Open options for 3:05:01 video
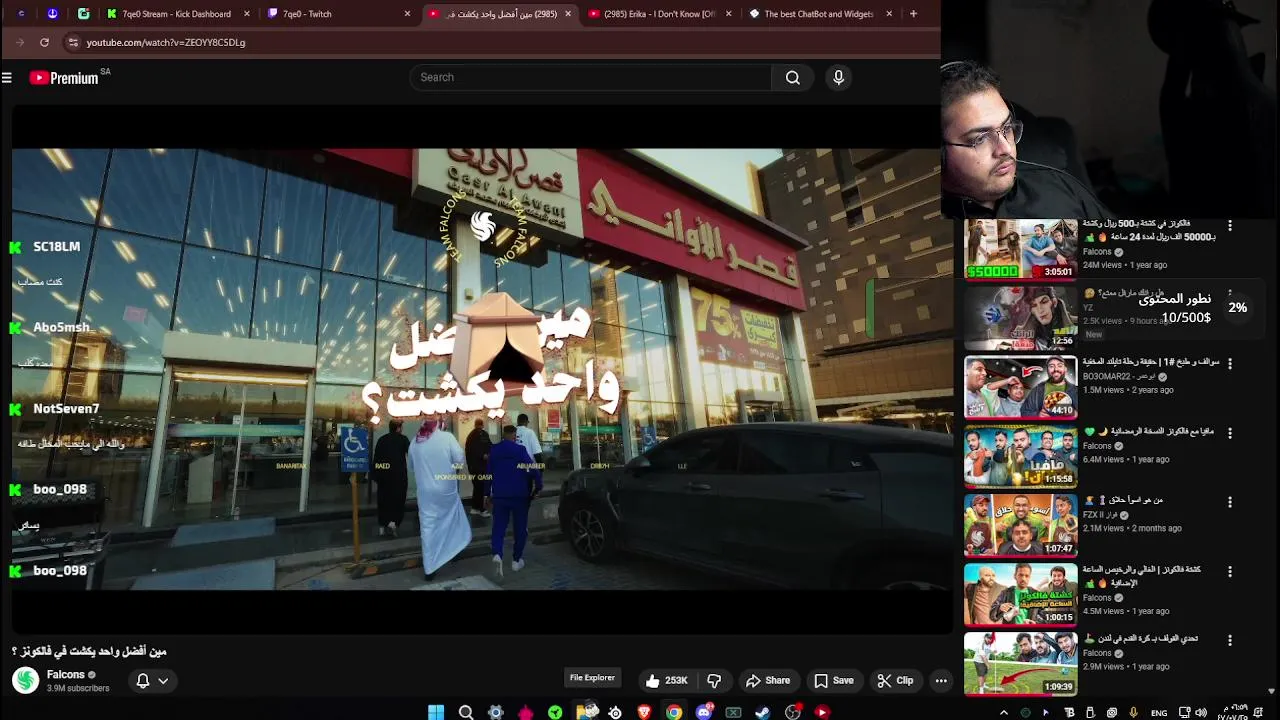Image resolution: width=1280 pixels, height=720 pixels. (1230, 226)
